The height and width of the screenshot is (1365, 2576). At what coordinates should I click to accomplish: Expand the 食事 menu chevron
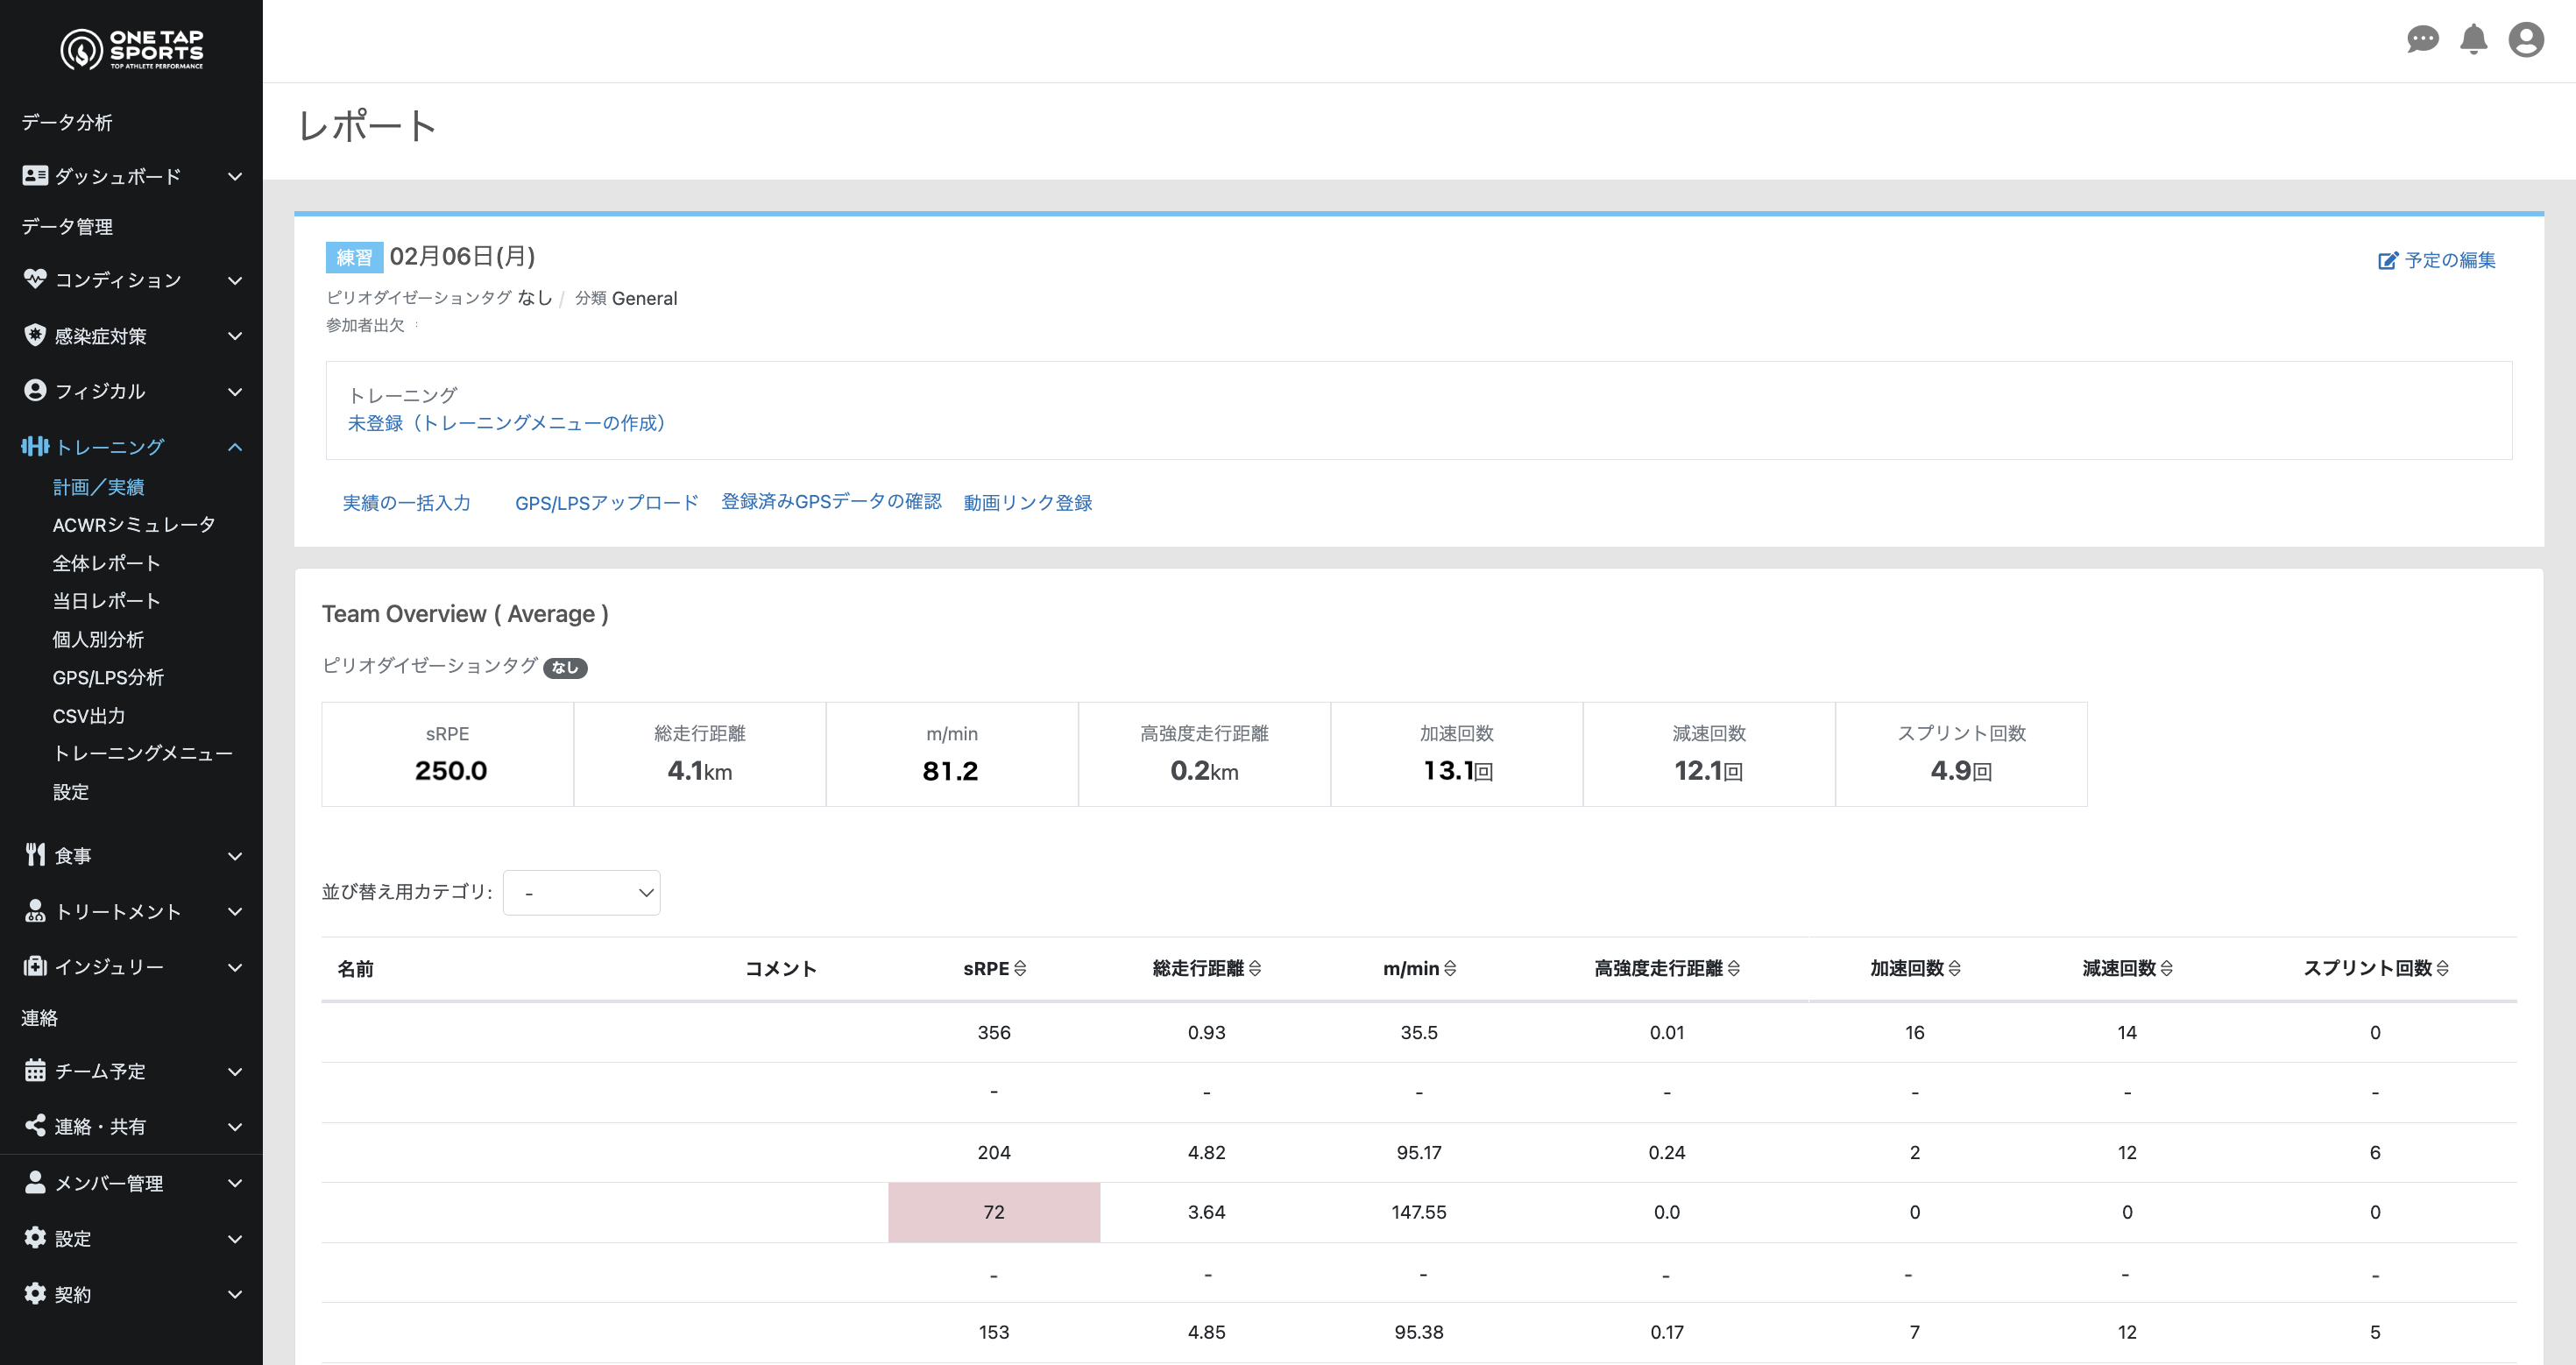pos(235,856)
